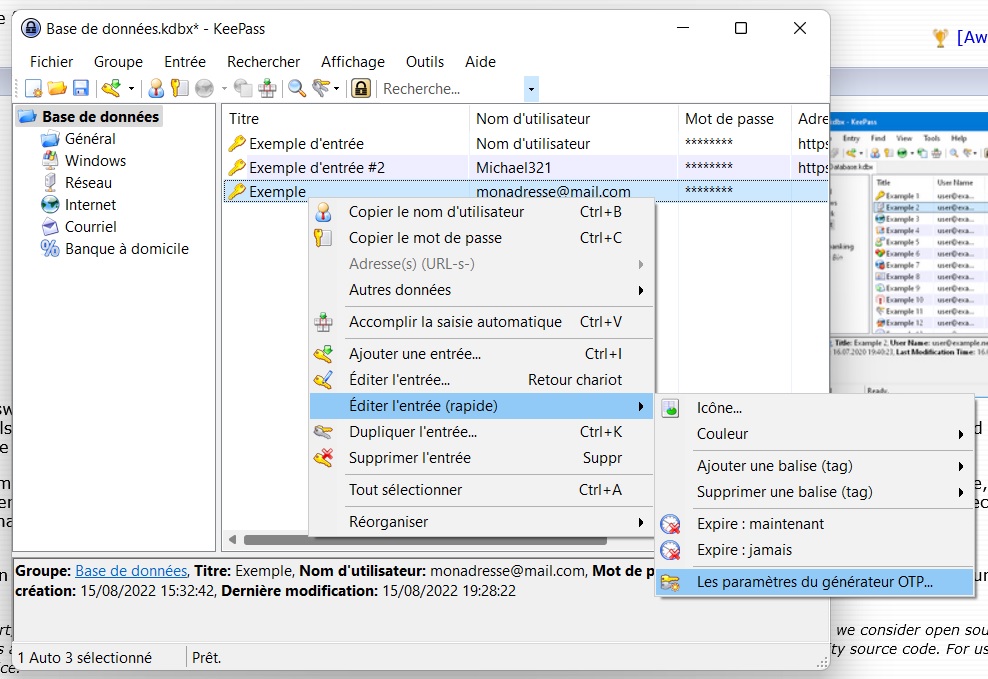
Task: Select the Internet group in tree
Action: 90,205
